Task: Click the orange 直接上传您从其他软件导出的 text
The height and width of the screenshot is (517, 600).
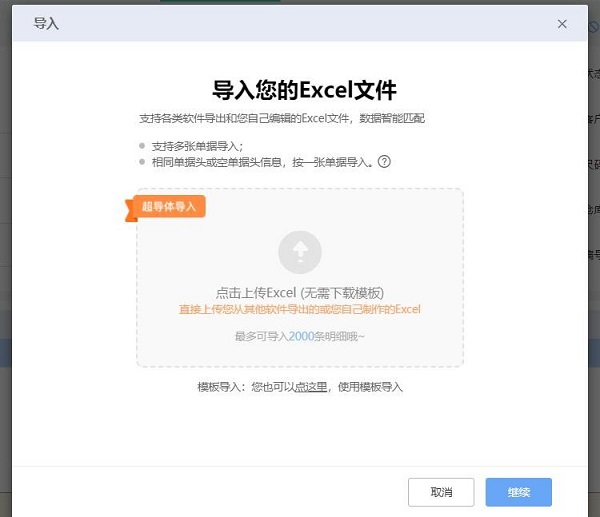Action: [x=300, y=309]
